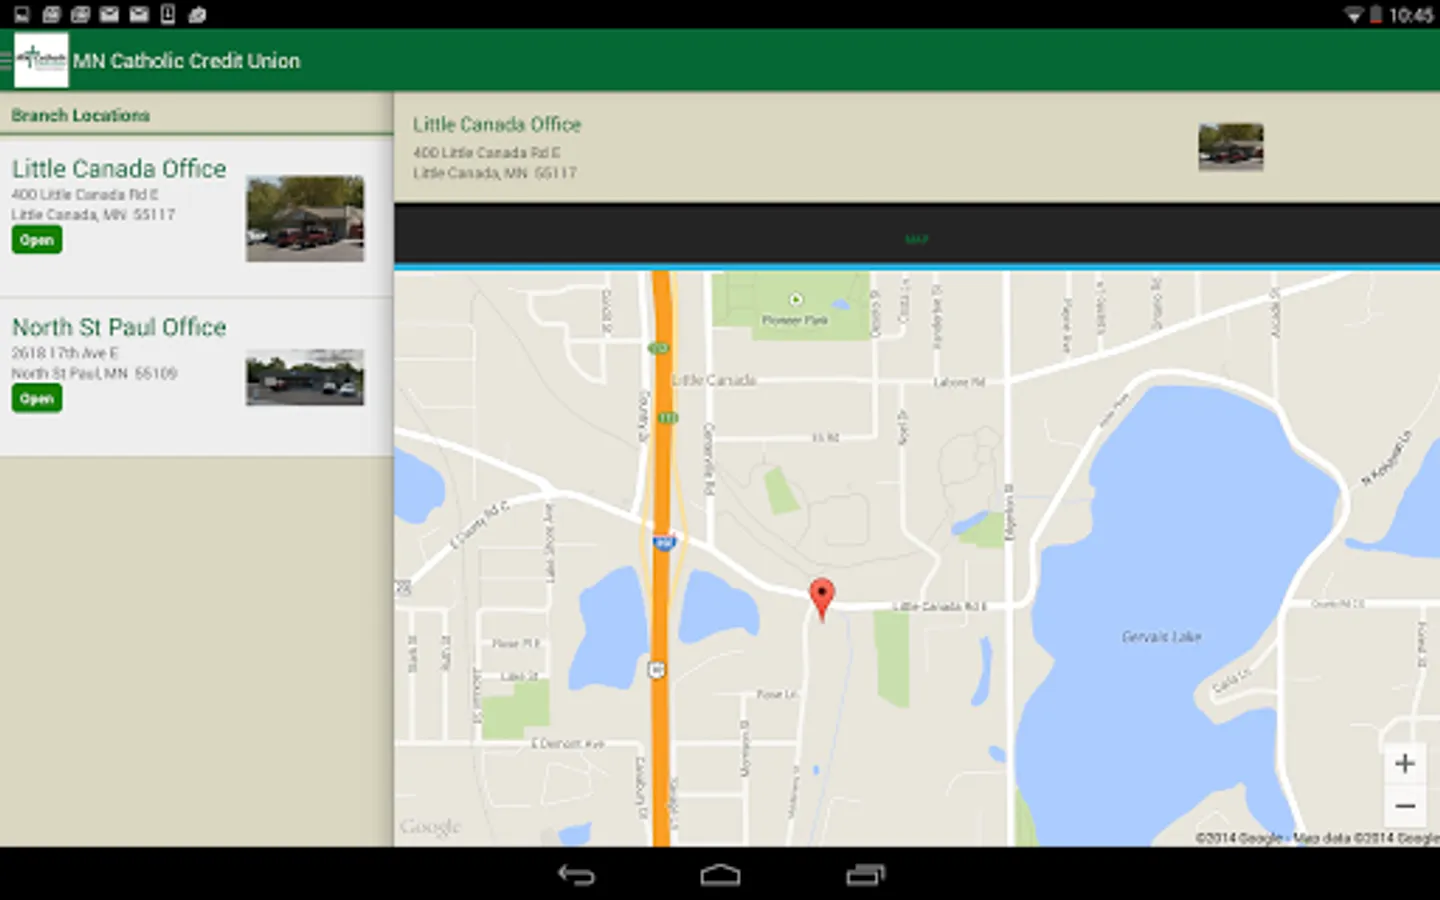Switch to the MAP tab
Screen dimensions: 1440x900
tap(917, 239)
